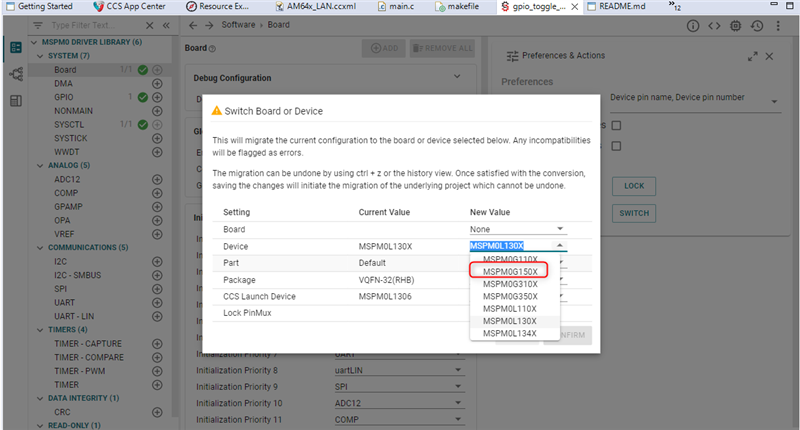Screen dimensions: 800x430
Task: Add a DMA module instance
Action: coord(157,84)
